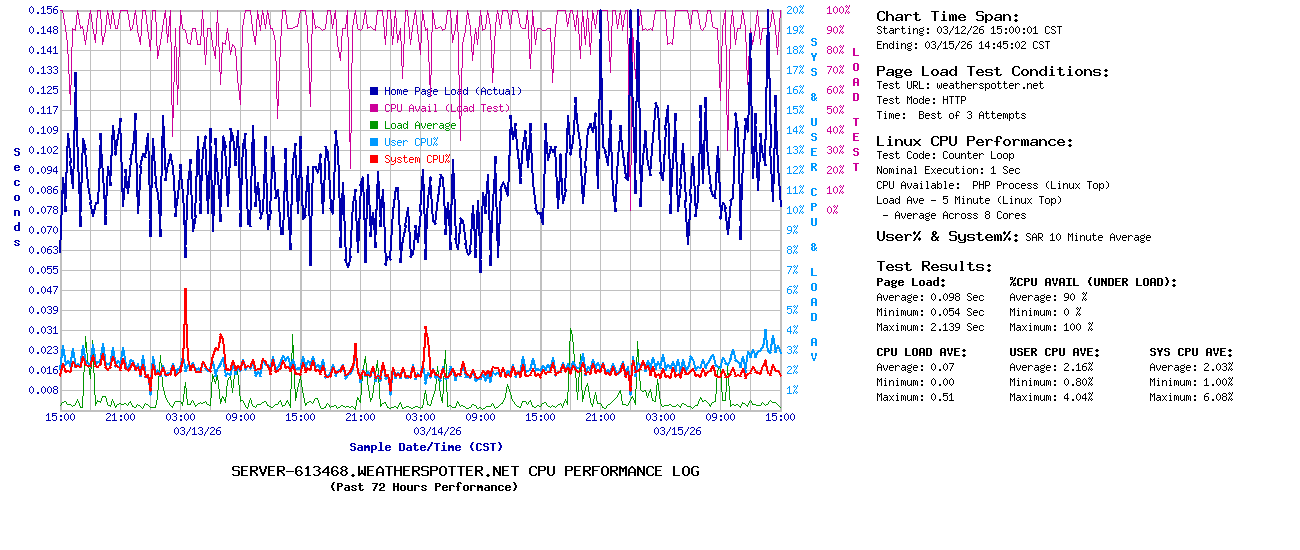1300x550 pixels.
Task: Click the '(Past 72 Hours Performance)' subtitle
Action: [424, 487]
